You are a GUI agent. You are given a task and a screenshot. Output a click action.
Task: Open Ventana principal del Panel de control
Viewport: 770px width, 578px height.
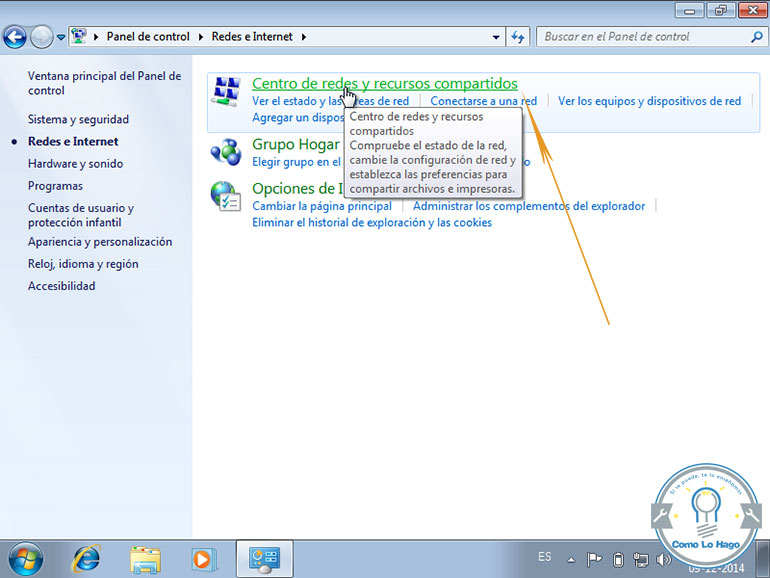[x=105, y=83]
